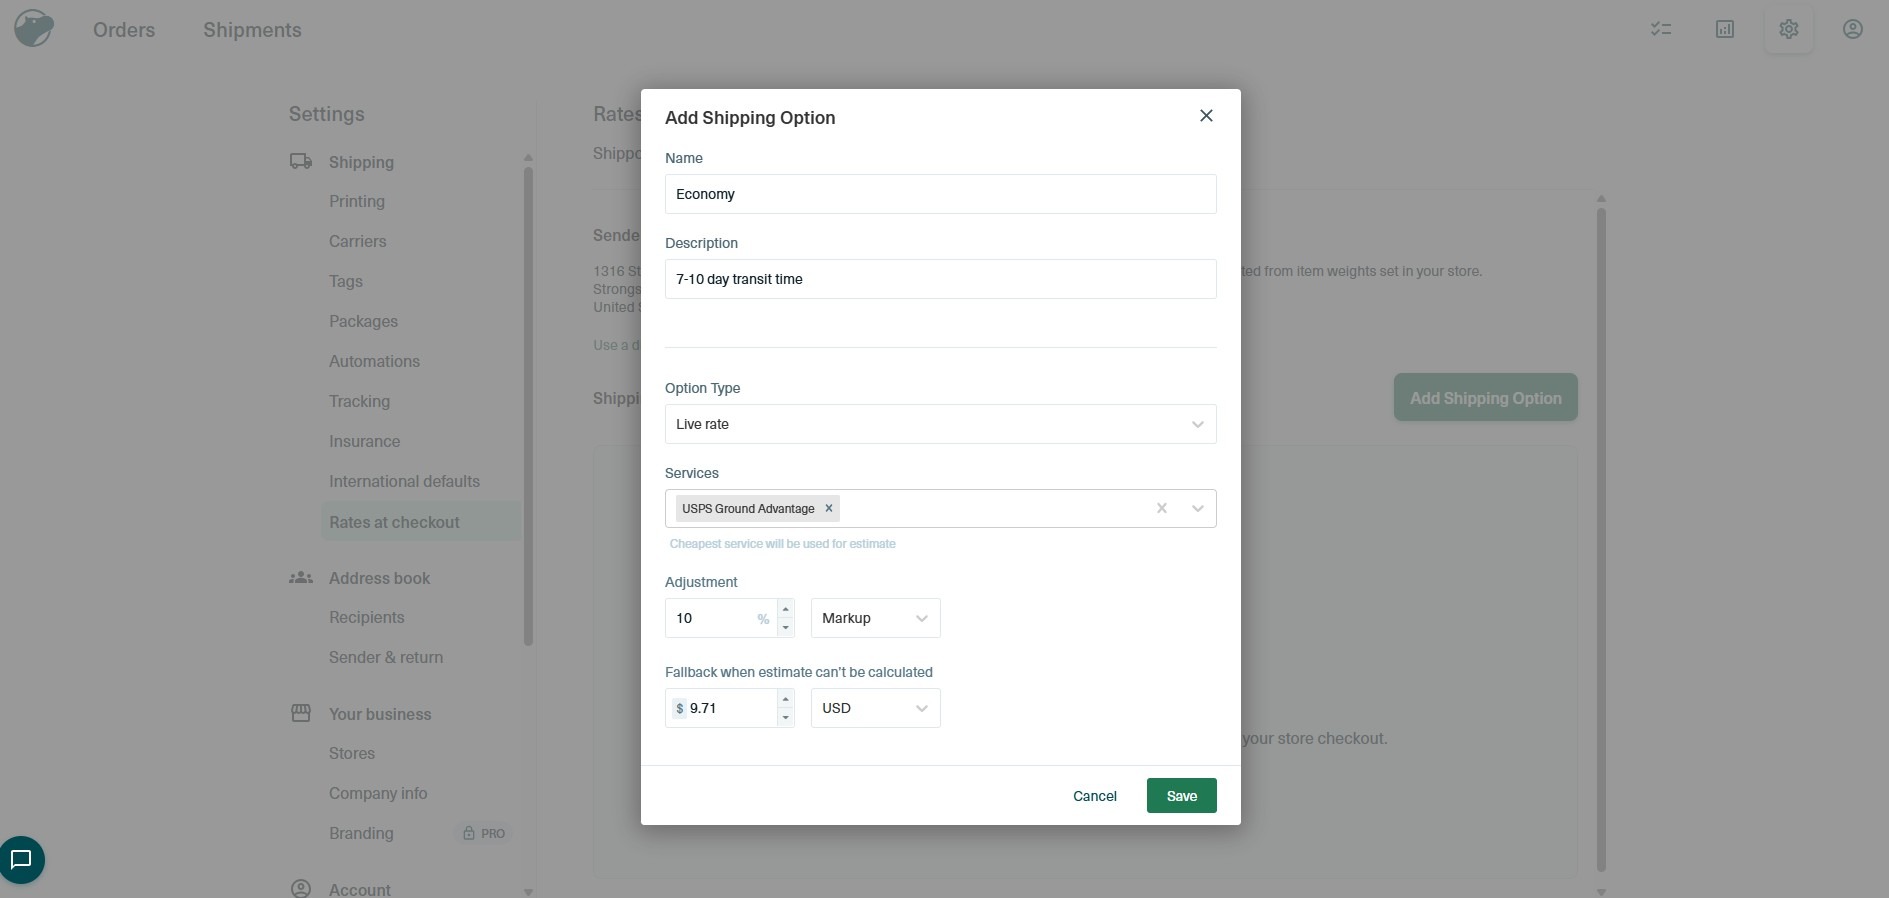Screen dimensions: 1889x898
Task: Edit the Name field containing Economy
Action: [x=940, y=194]
